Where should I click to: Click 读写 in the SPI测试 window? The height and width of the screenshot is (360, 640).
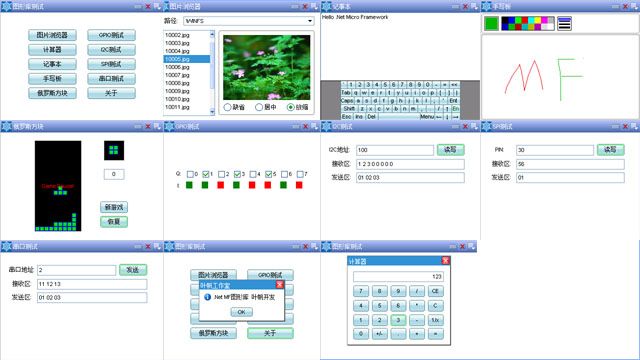coord(611,150)
